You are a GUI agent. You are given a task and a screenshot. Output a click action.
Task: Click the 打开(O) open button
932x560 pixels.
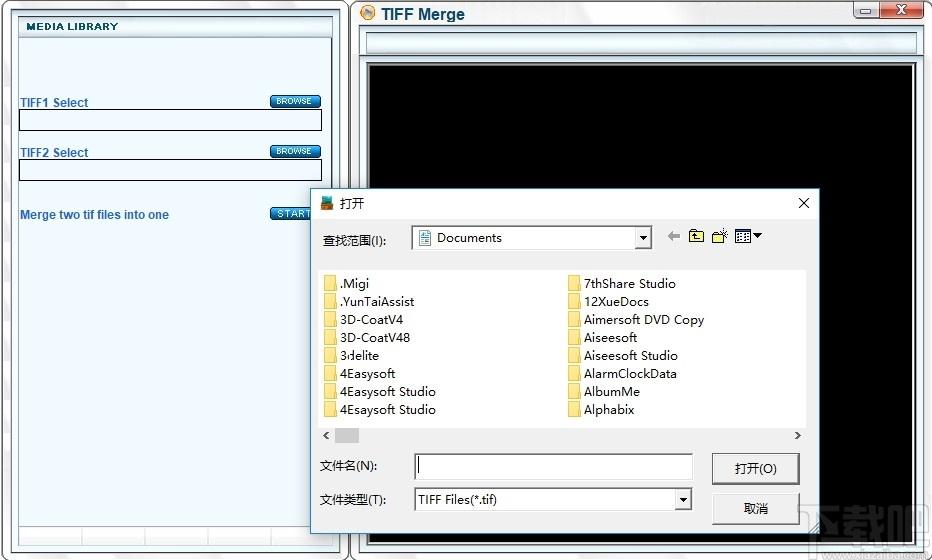pos(755,468)
